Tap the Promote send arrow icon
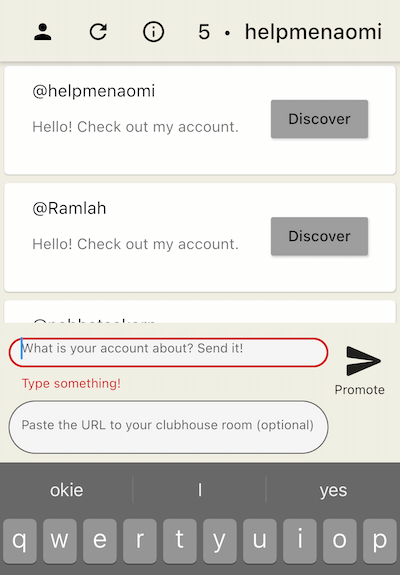The height and width of the screenshot is (575, 400). (363, 361)
